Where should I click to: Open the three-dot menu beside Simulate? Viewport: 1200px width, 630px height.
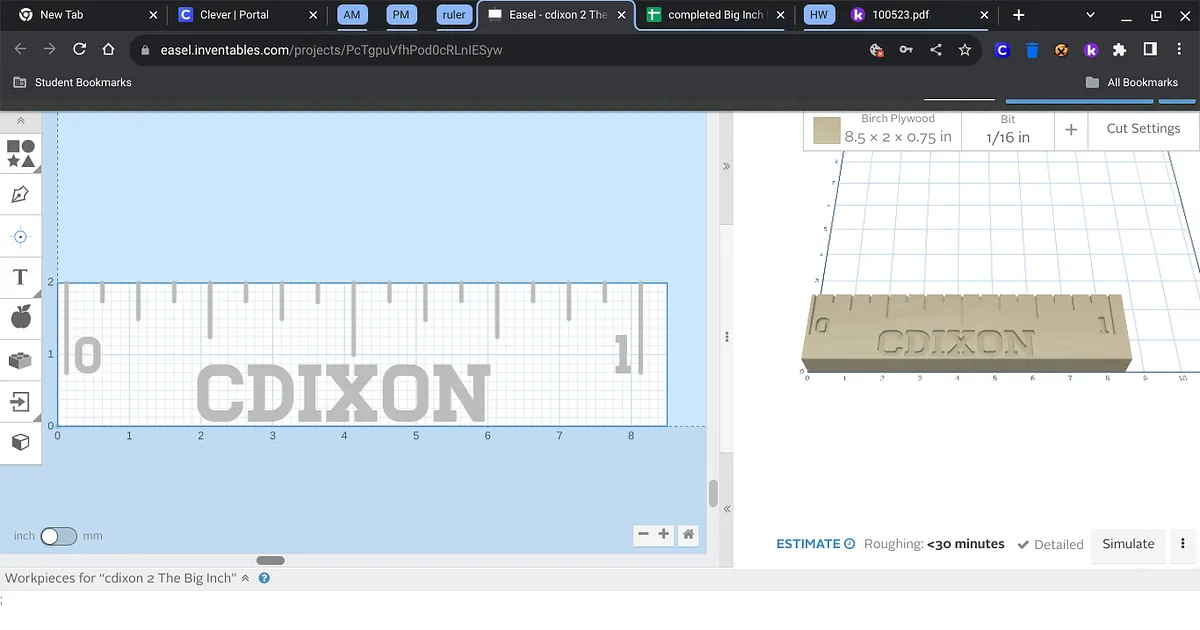pyautogui.click(x=1183, y=544)
